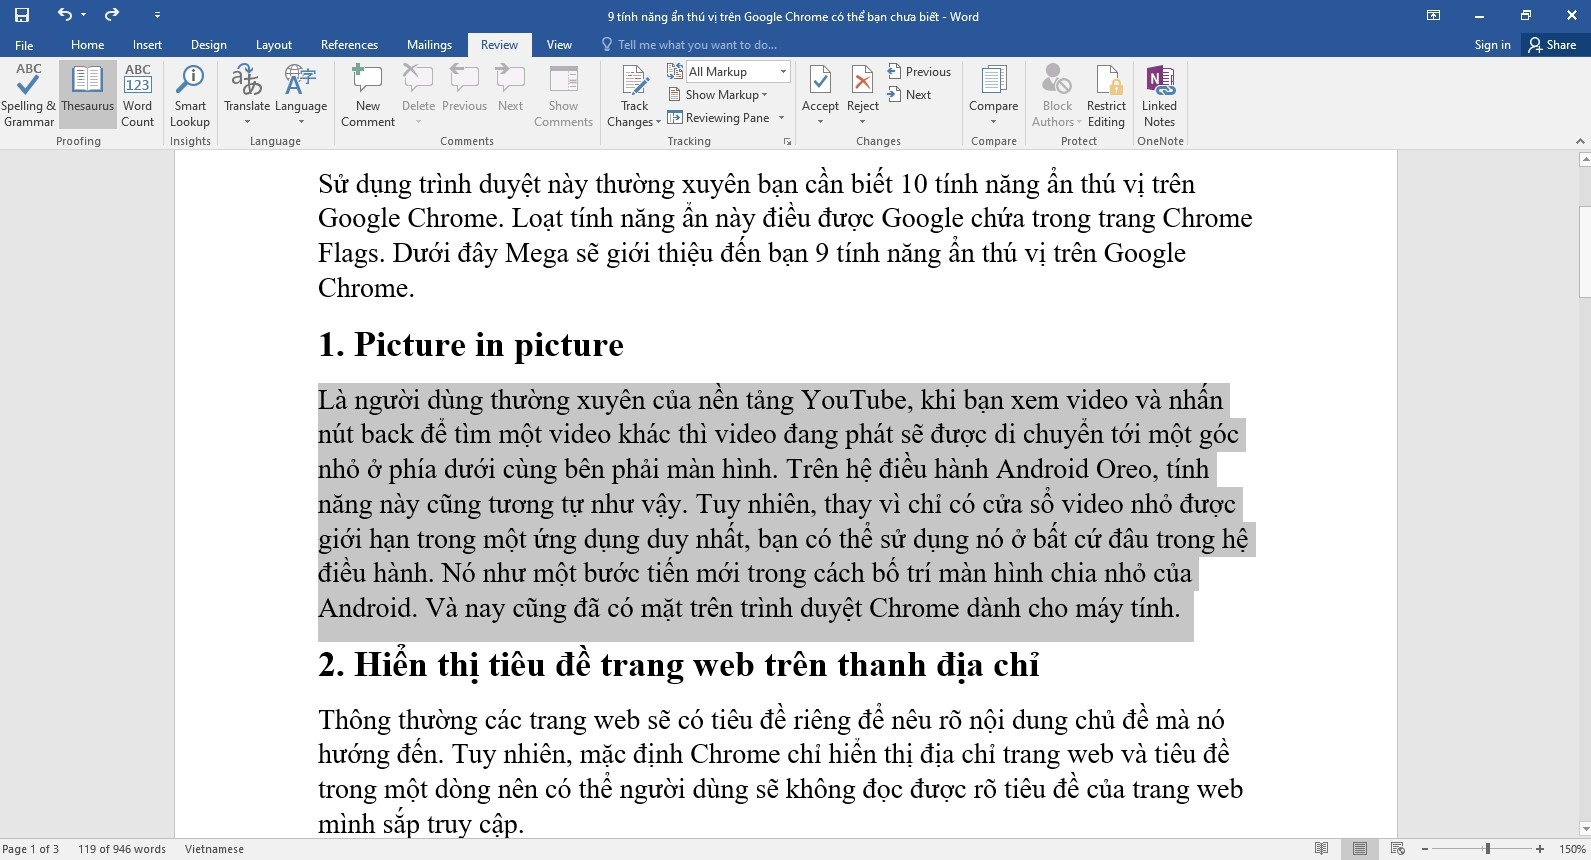Open the Thesaurus pane
1591x860 pixels.
[87, 95]
